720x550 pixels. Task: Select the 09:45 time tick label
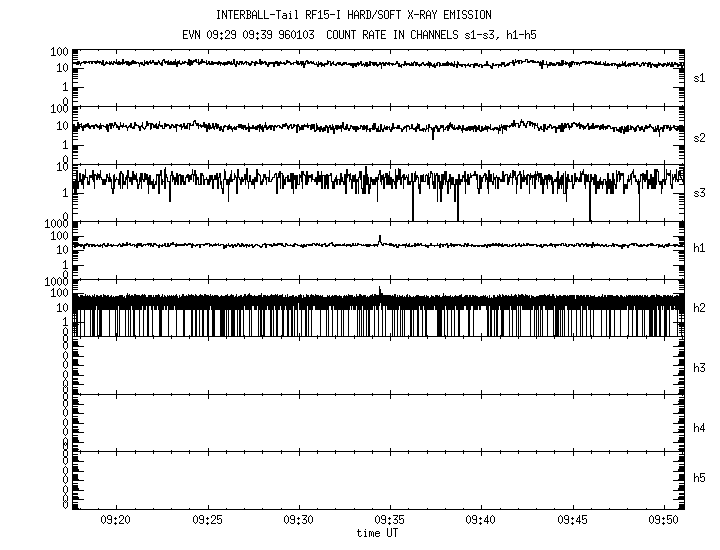tap(572, 521)
